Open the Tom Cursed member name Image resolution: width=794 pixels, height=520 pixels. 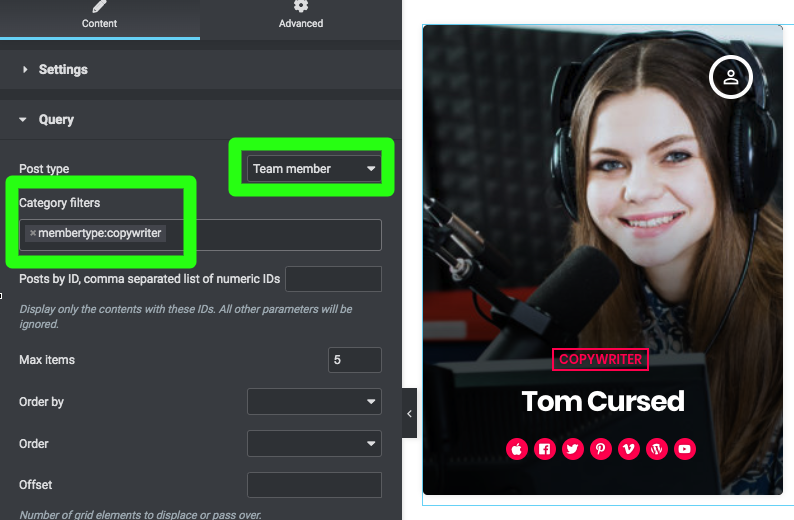click(x=603, y=401)
